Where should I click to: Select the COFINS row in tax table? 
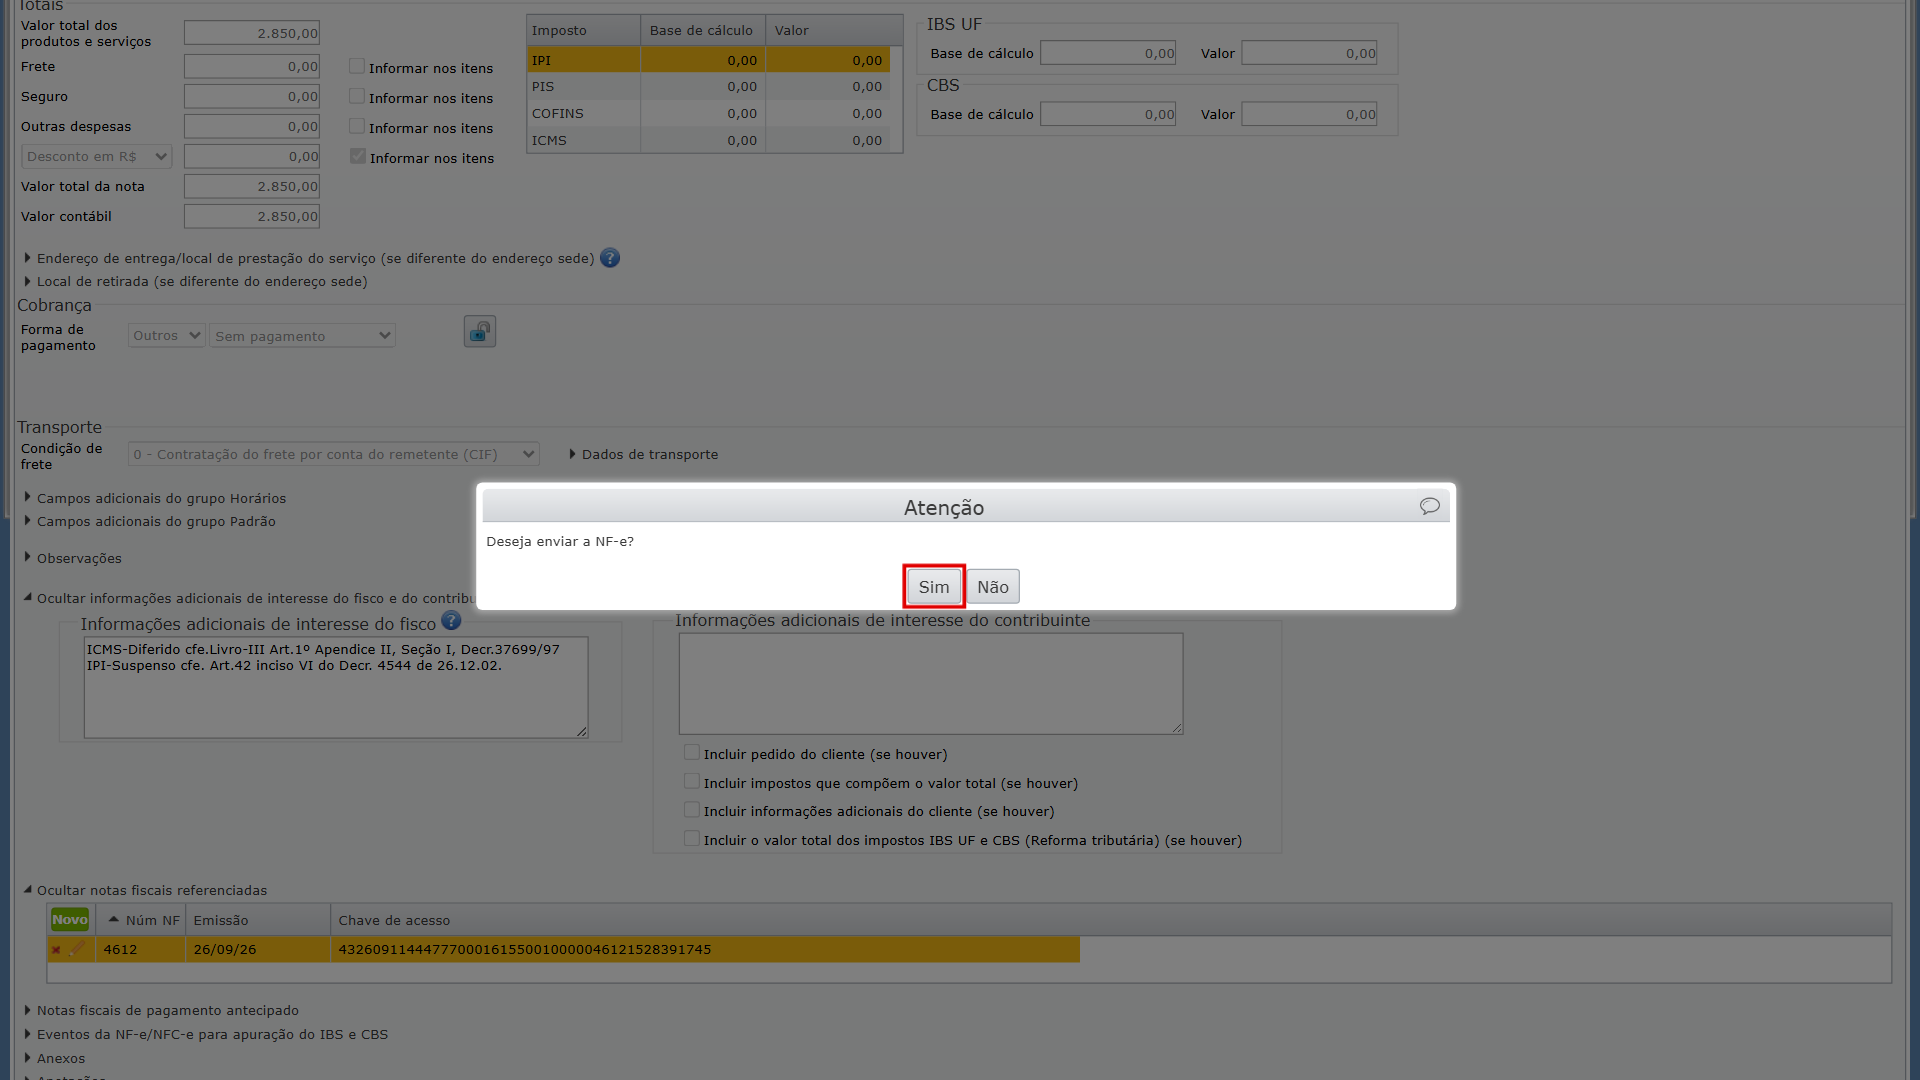point(708,114)
